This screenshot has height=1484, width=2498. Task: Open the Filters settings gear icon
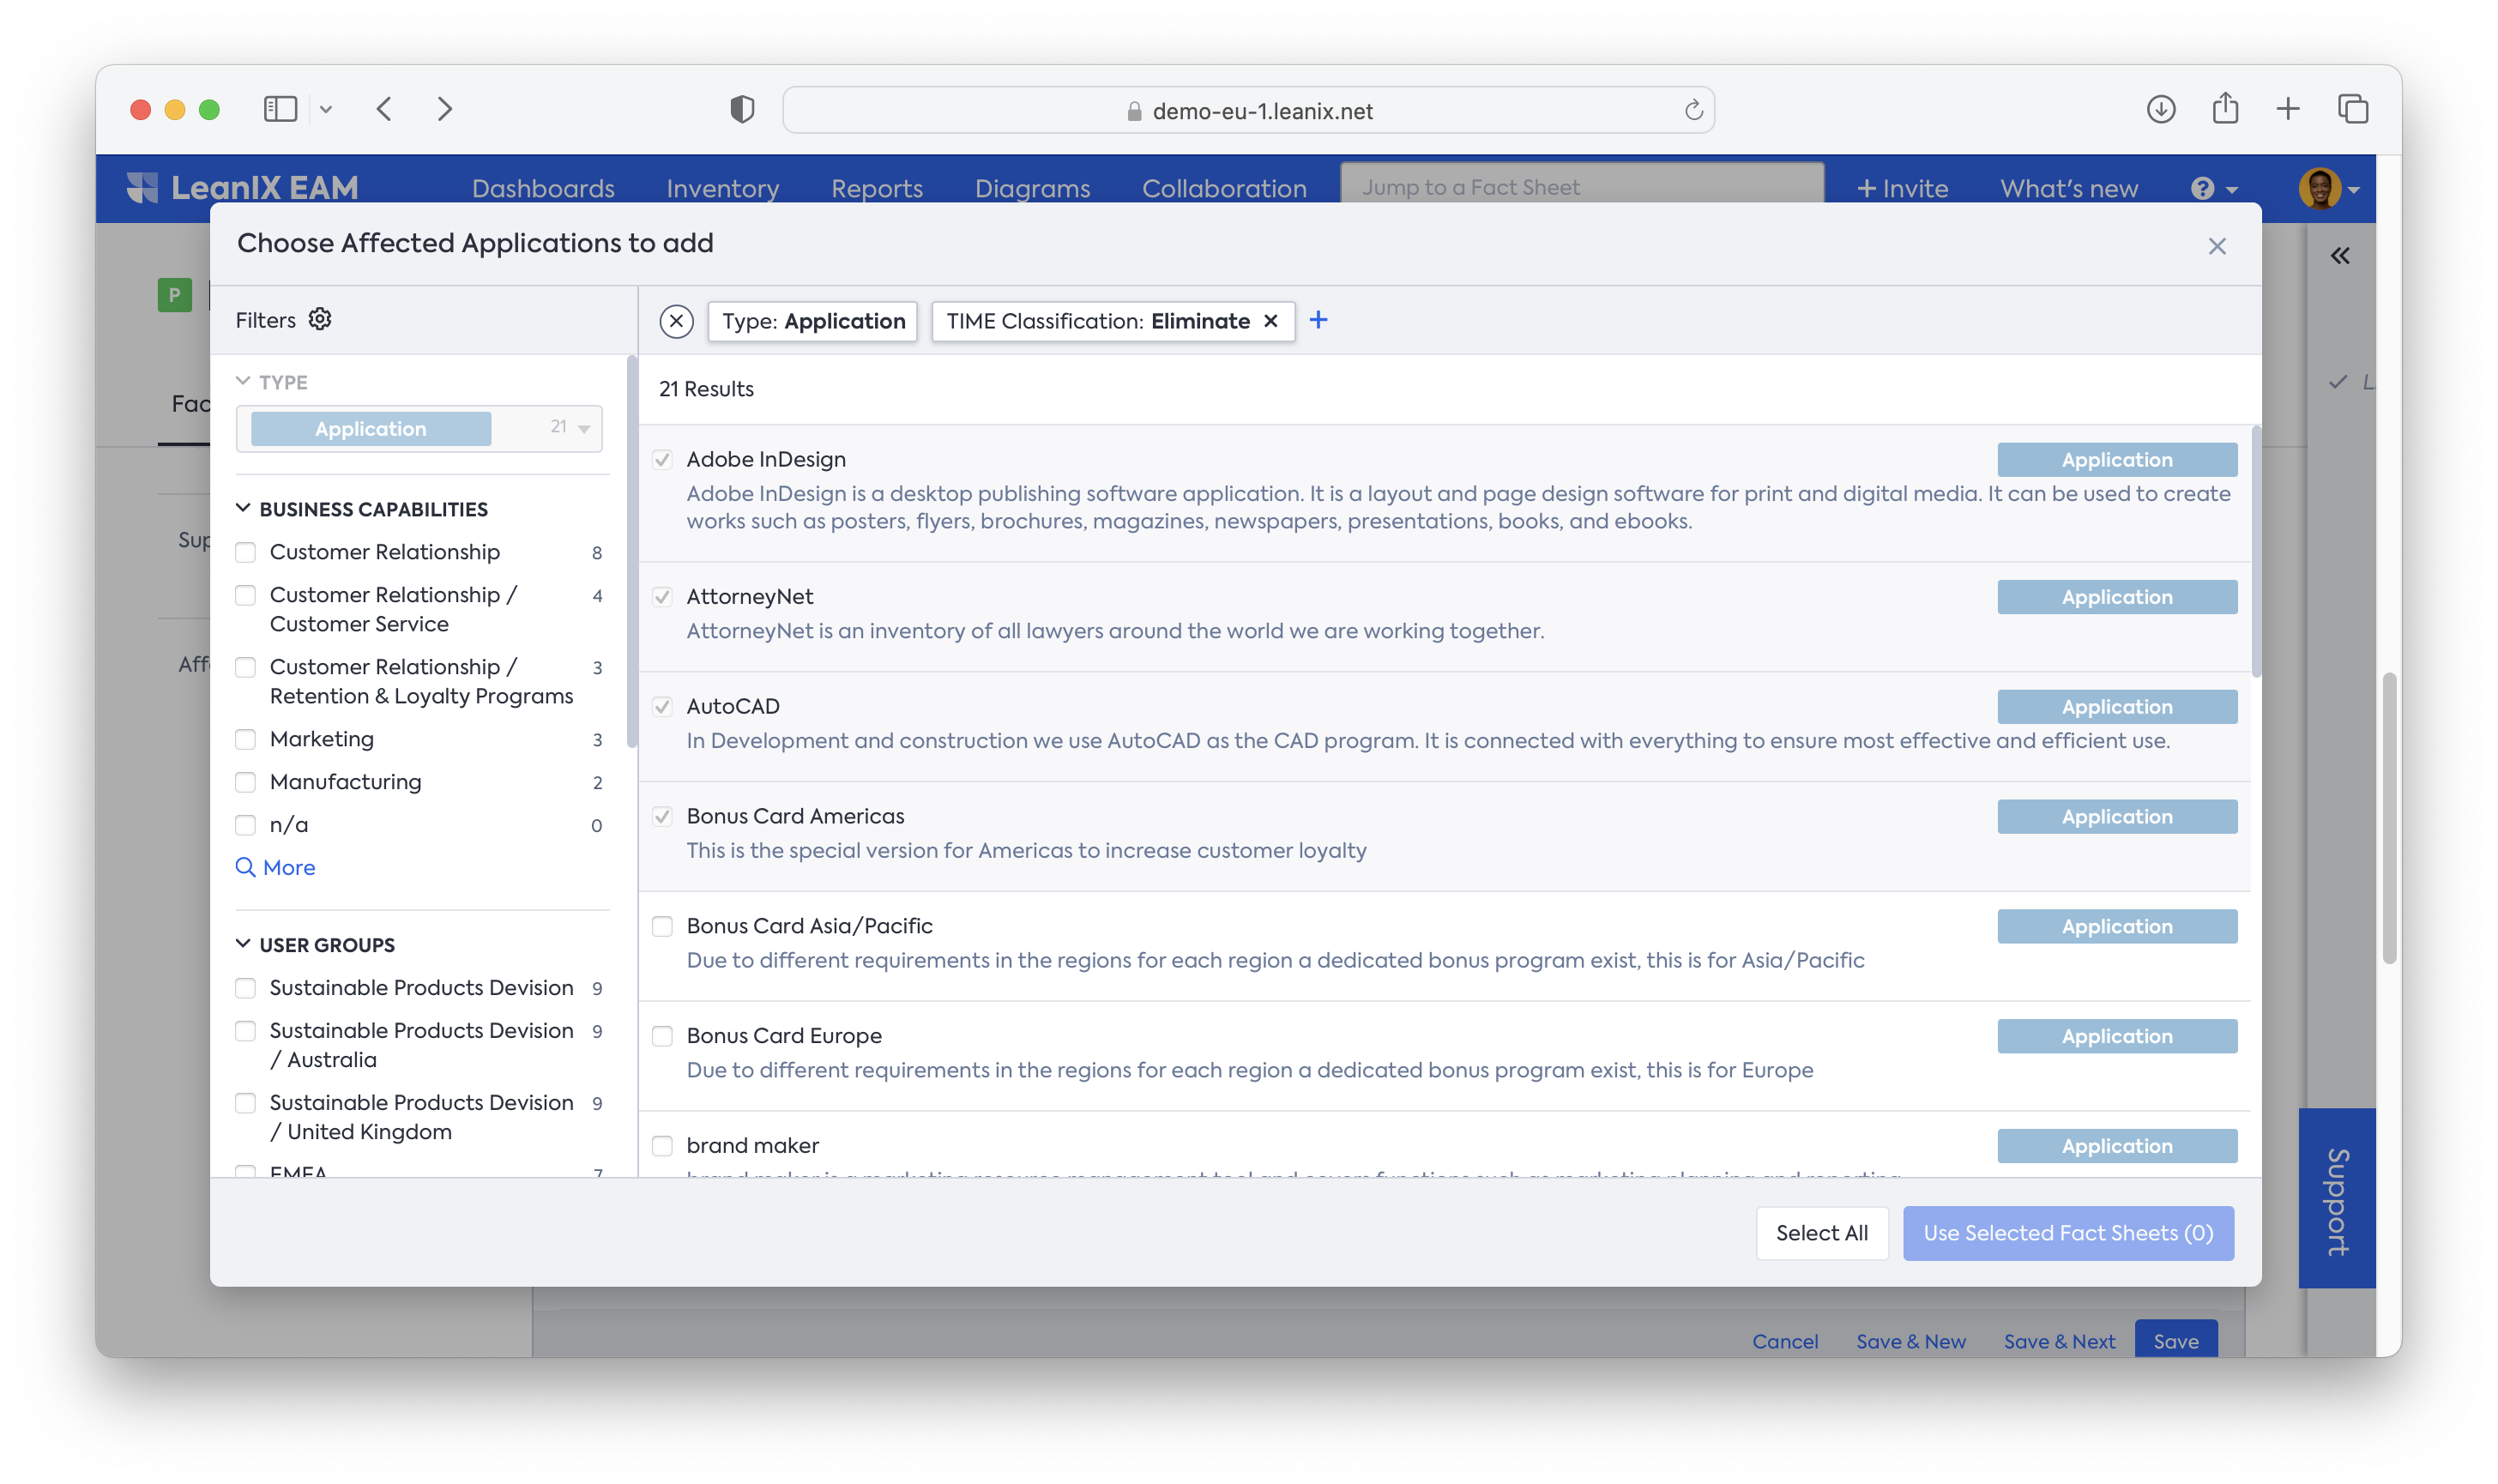click(319, 319)
